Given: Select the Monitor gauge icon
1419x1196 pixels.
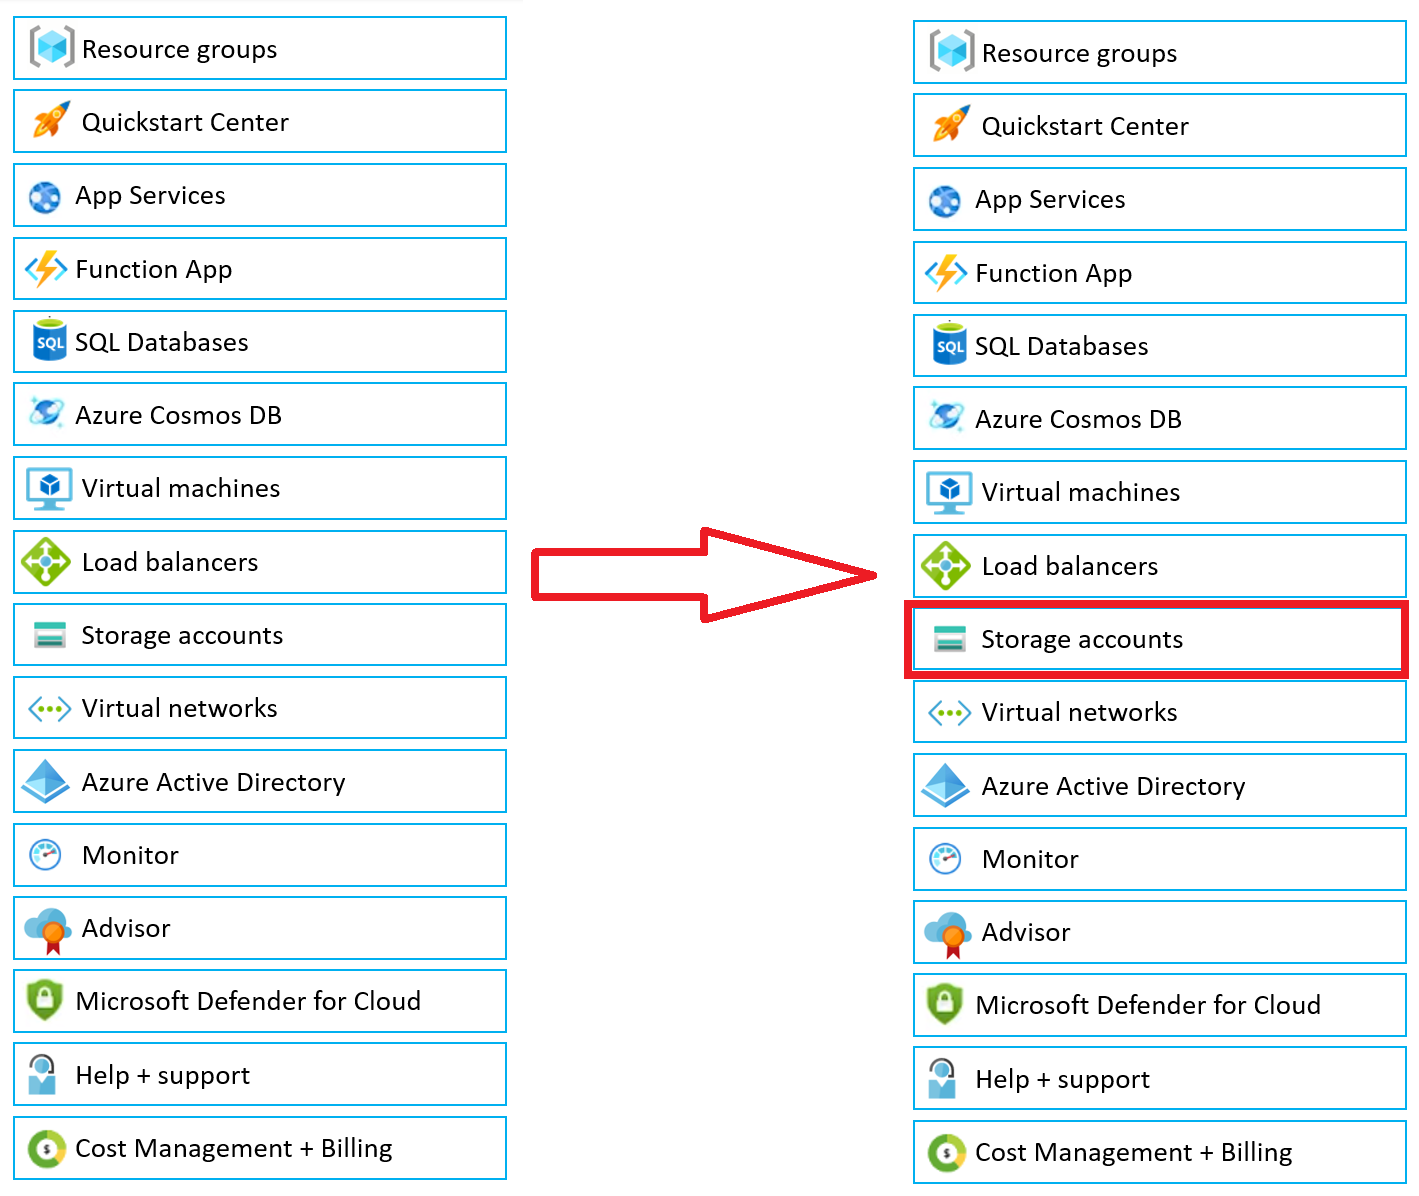Looking at the screenshot, I should pyautogui.click(x=45, y=855).
